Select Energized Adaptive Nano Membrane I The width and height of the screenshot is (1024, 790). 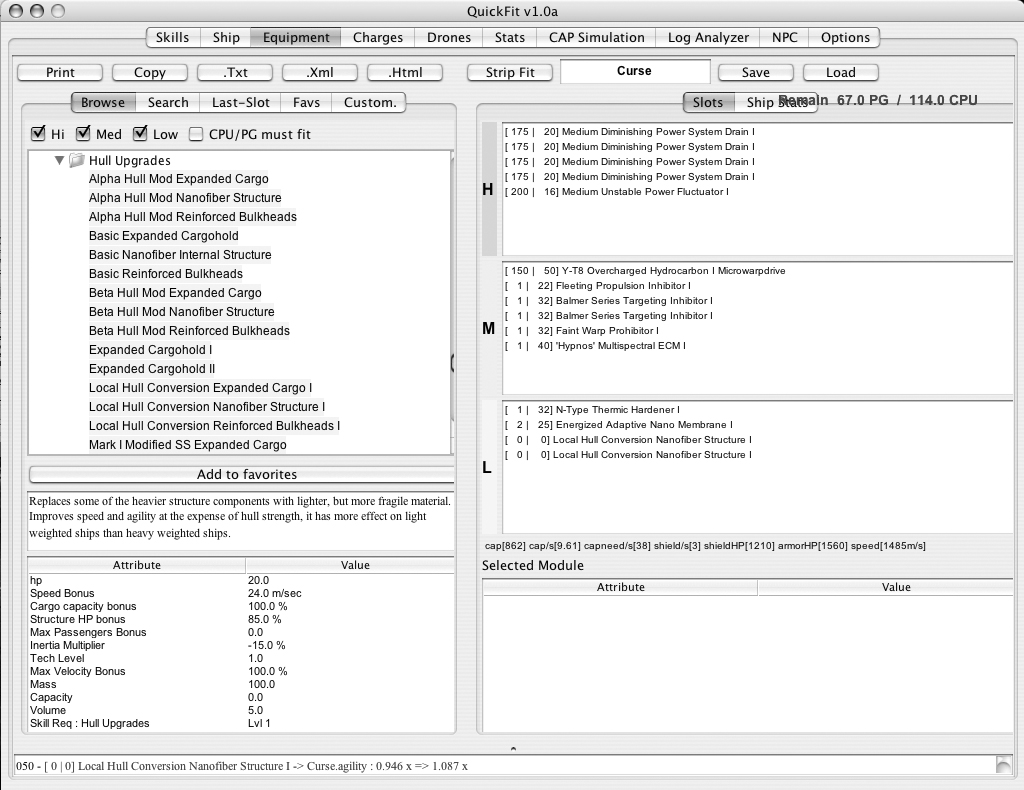click(x=618, y=425)
